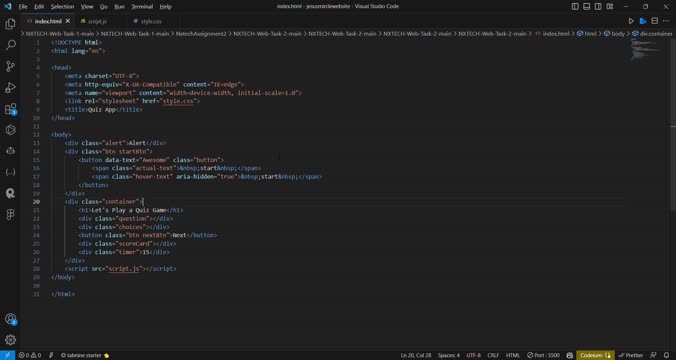Click the Prettier status bar item
This screenshot has height=360, width=676.
tap(631, 355)
